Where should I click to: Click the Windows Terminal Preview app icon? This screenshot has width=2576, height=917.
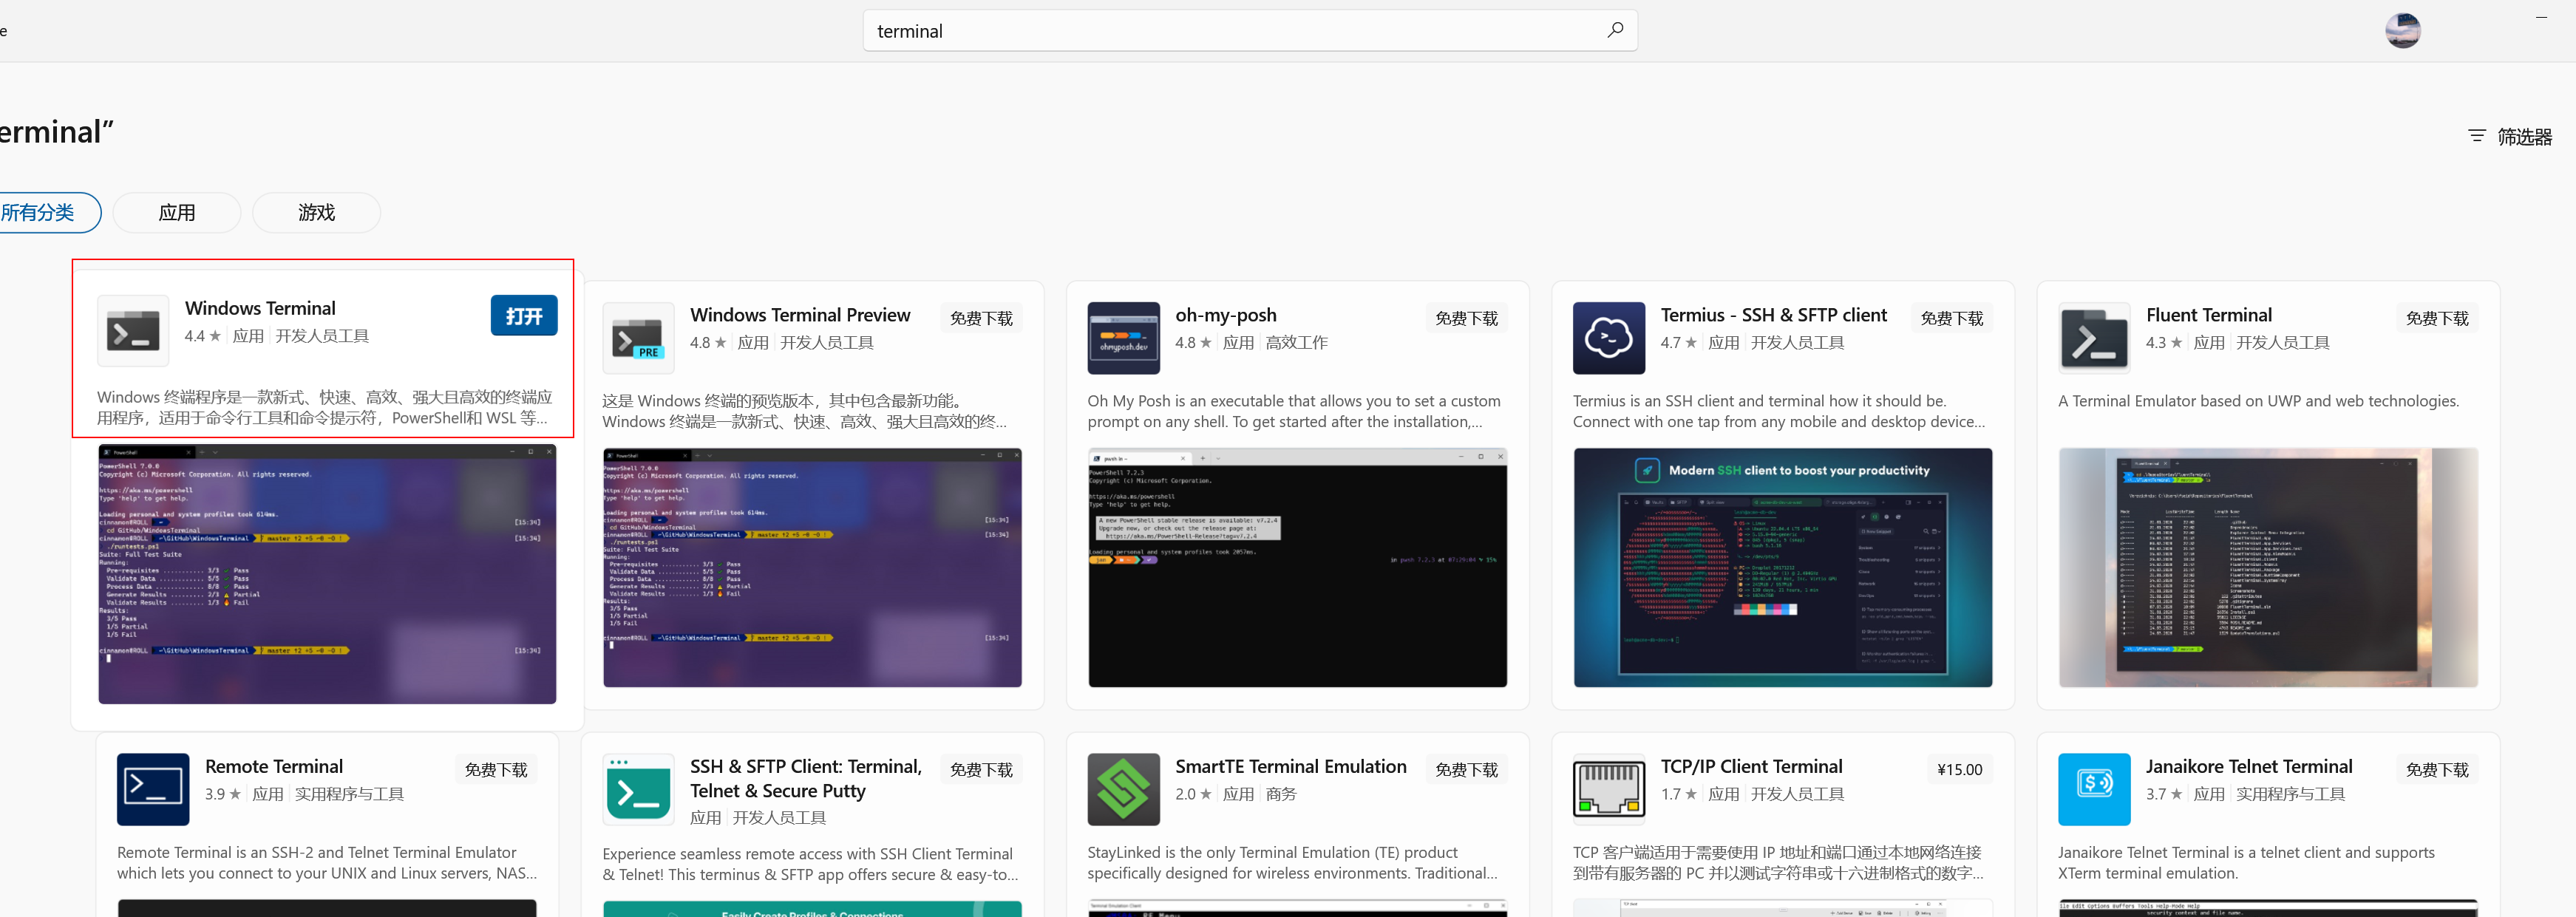tap(638, 338)
